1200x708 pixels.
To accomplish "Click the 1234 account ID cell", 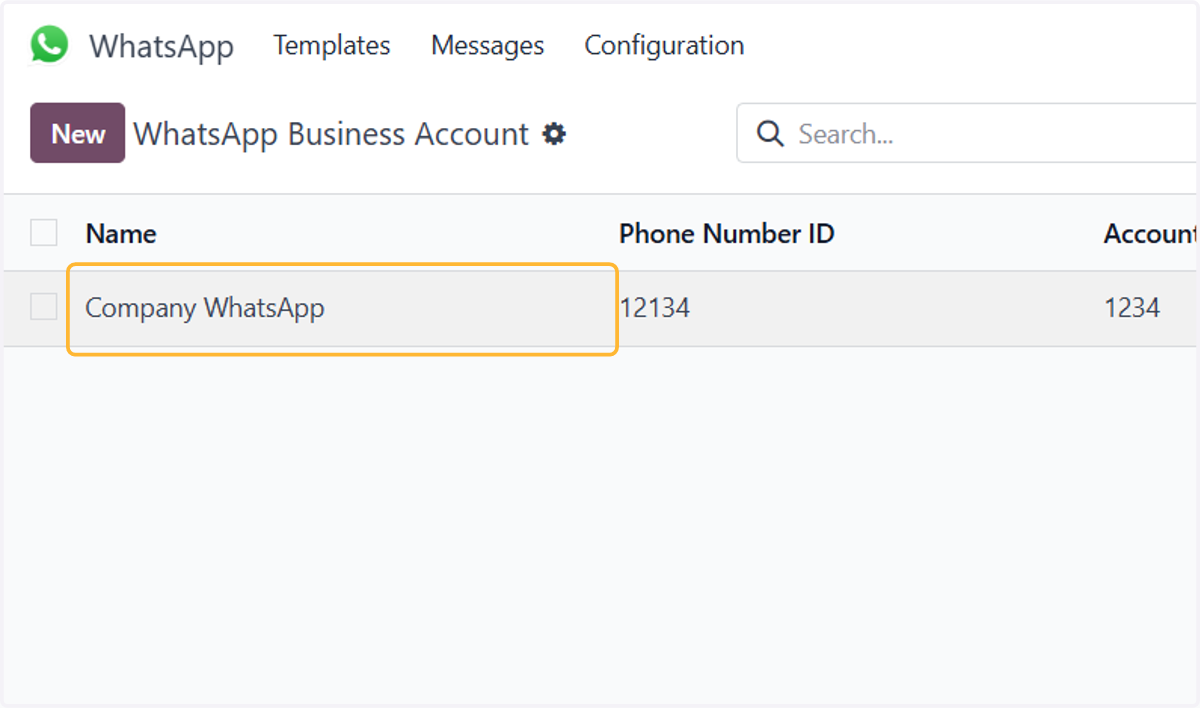I will [x=1132, y=308].
